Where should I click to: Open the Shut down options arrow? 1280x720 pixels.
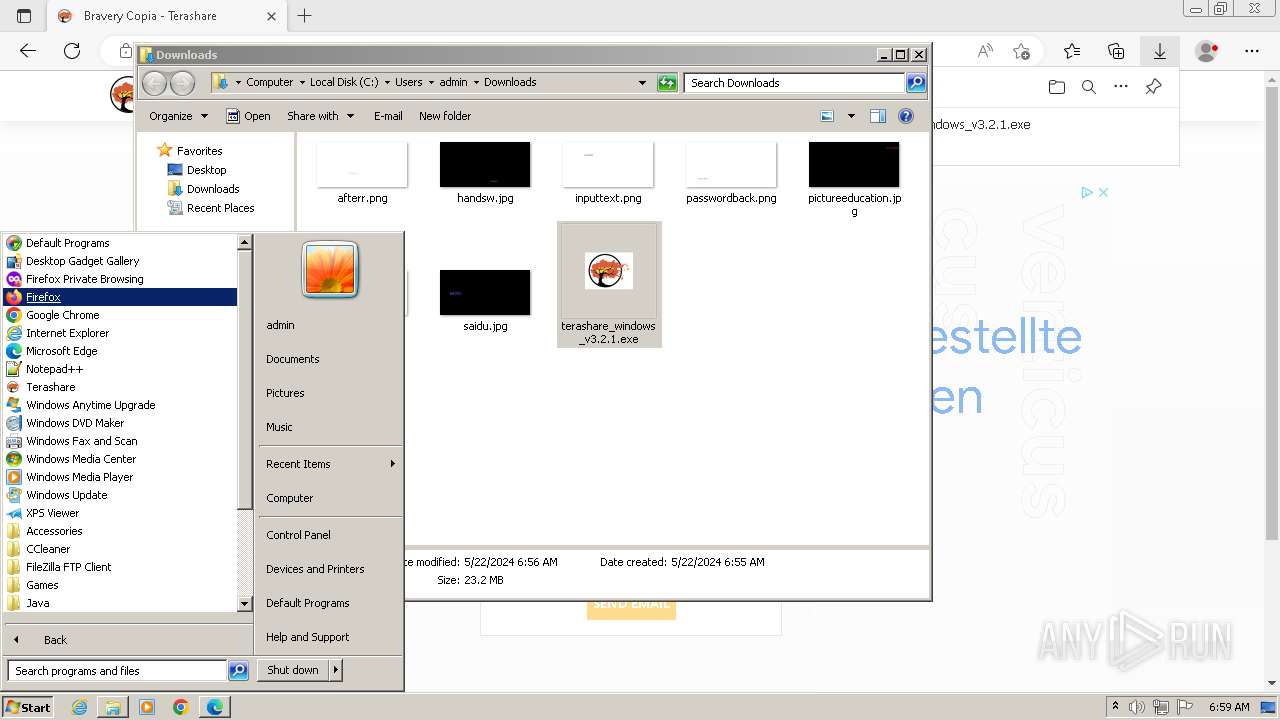pos(336,670)
